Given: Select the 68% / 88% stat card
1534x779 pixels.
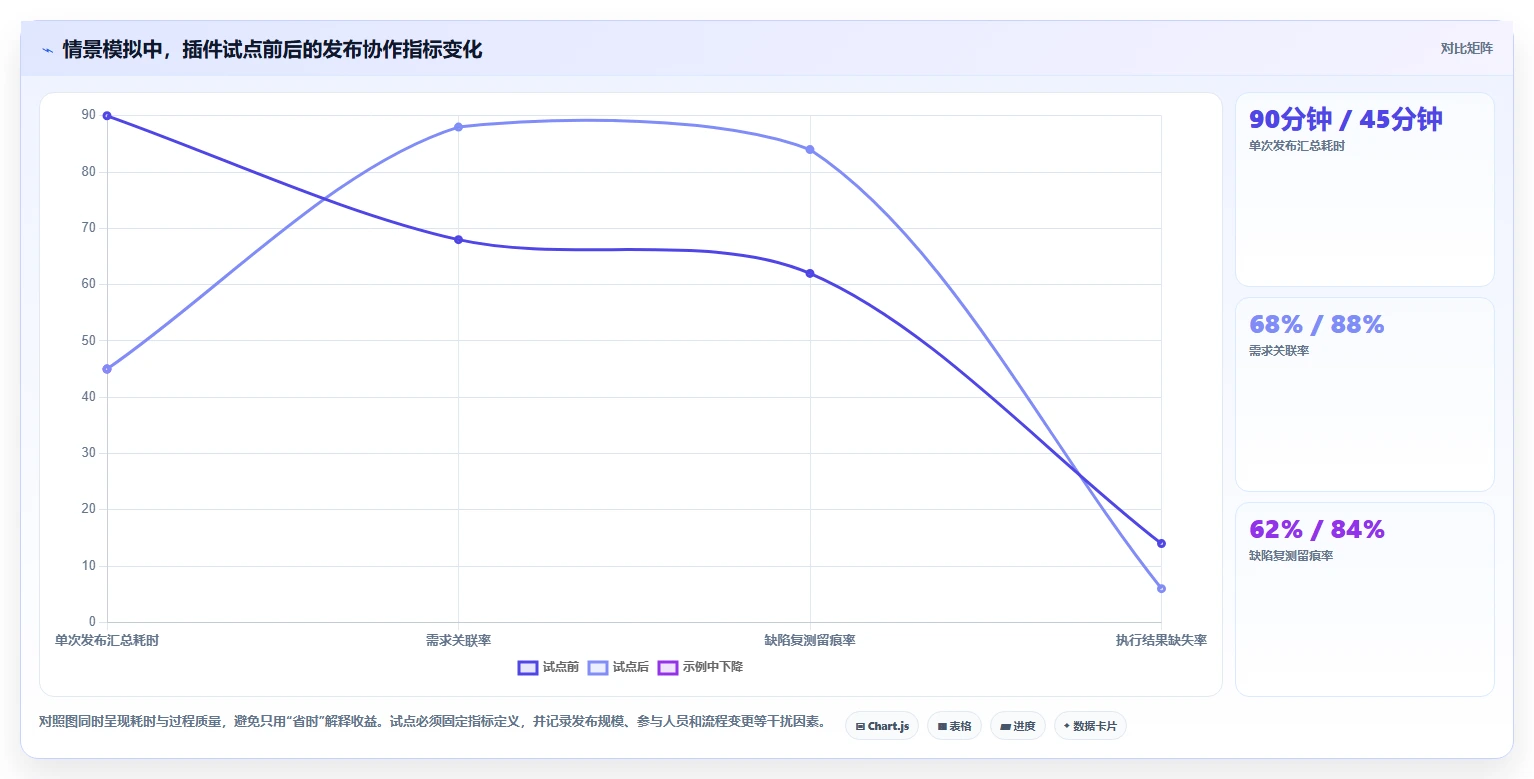Looking at the screenshot, I should (x=1365, y=395).
